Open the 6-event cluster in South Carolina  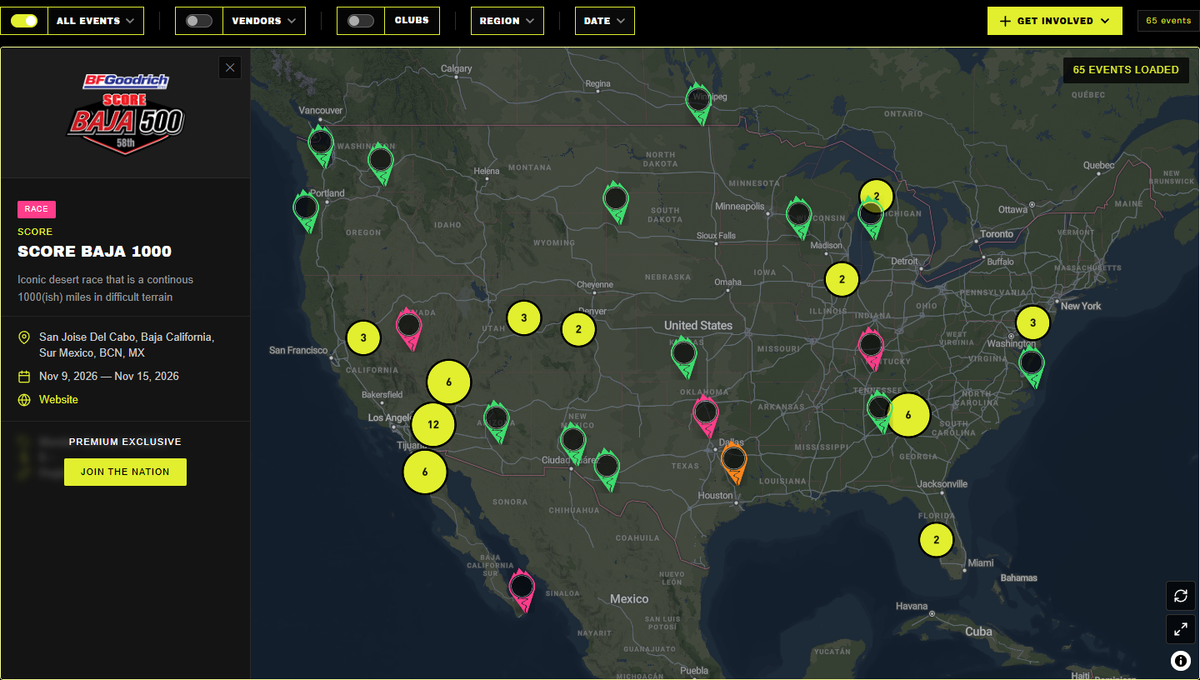908,415
